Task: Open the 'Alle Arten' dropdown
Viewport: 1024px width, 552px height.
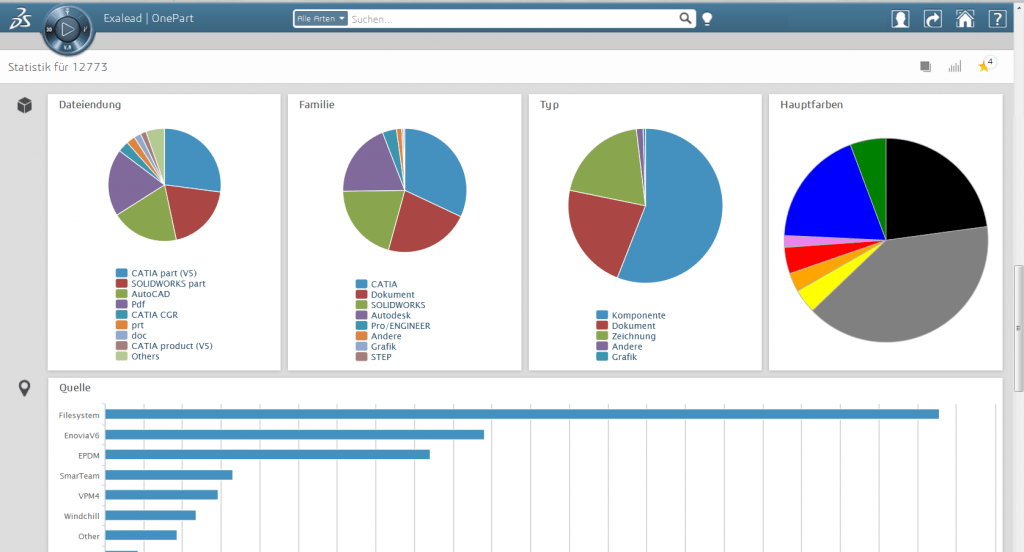Action: tap(320, 18)
